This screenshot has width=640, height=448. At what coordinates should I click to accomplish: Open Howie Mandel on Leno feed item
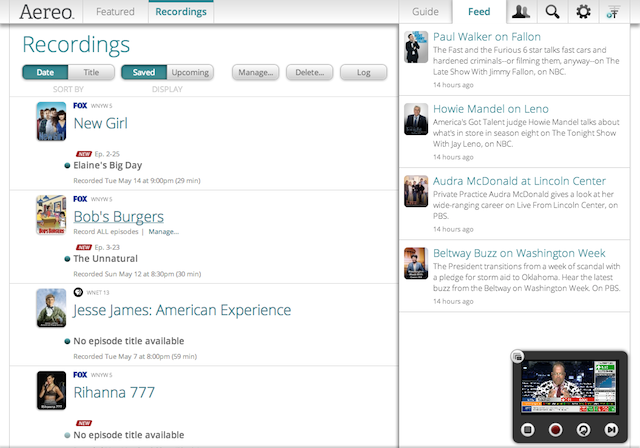tap(491, 109)
